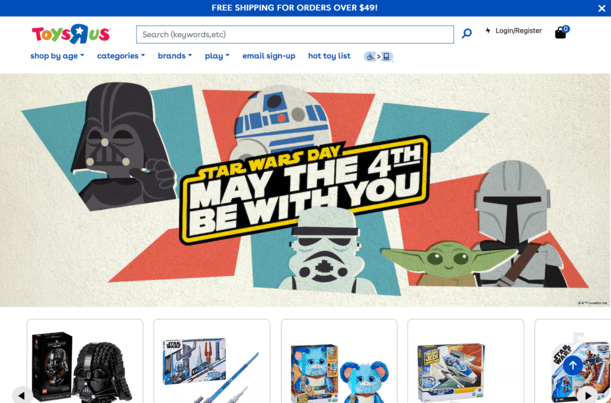The image size is (611, 403).
Task: Open the categories dropdown menu
Action: pos(121,56)
